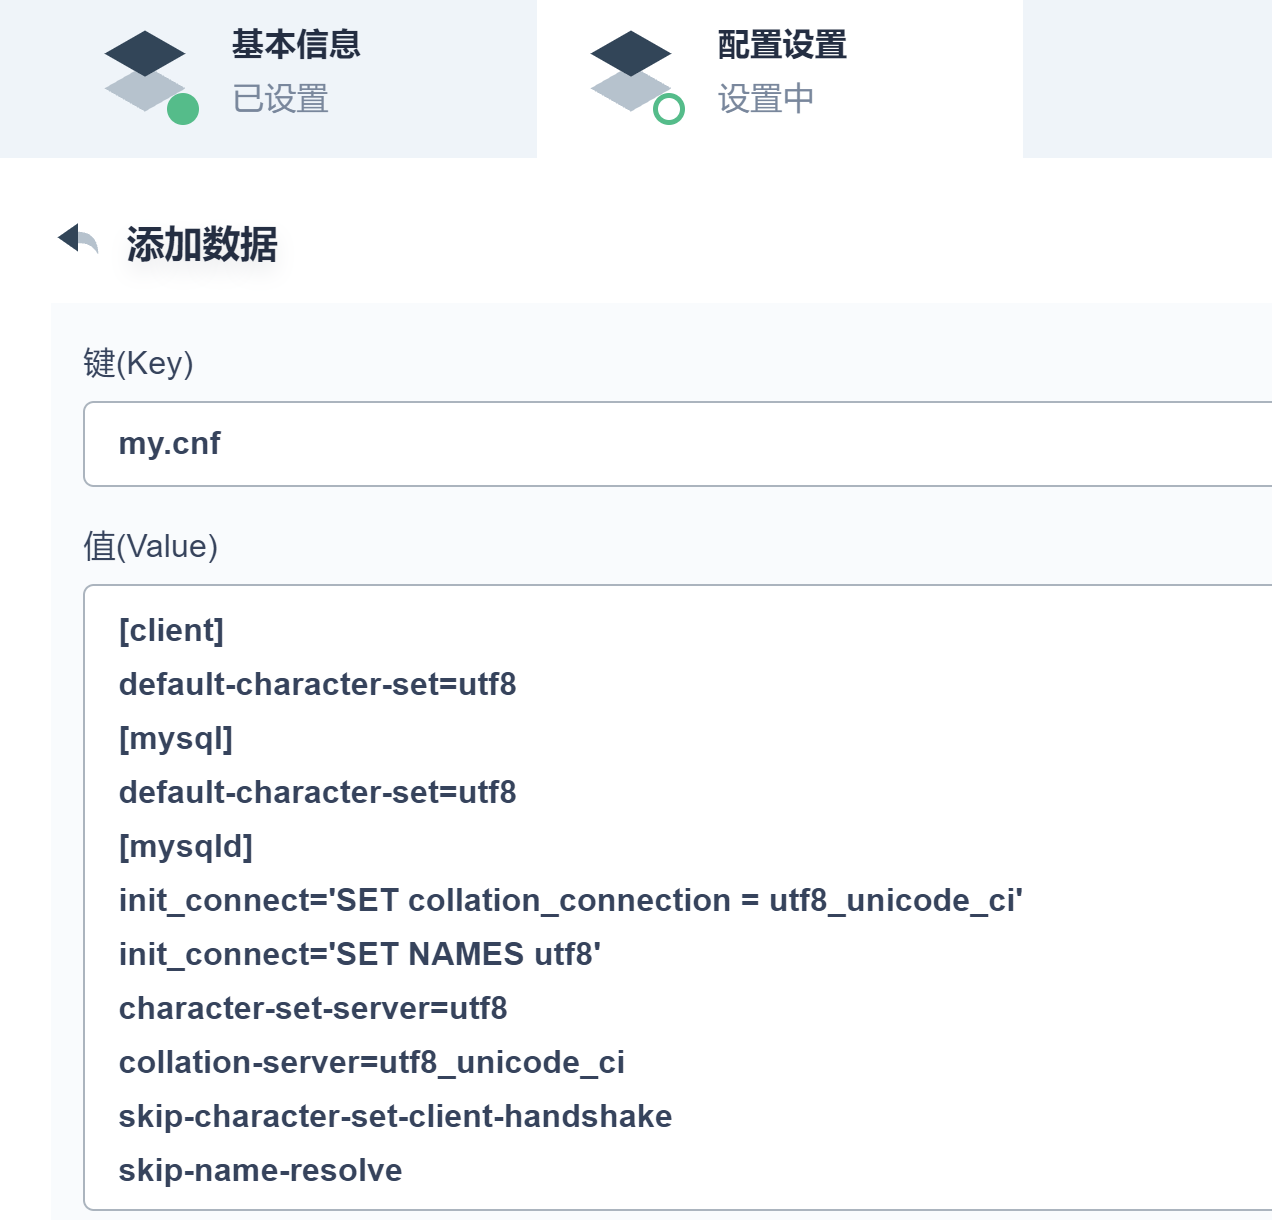
Task: Place cursor on the [client] line
Action: (171, 631)
